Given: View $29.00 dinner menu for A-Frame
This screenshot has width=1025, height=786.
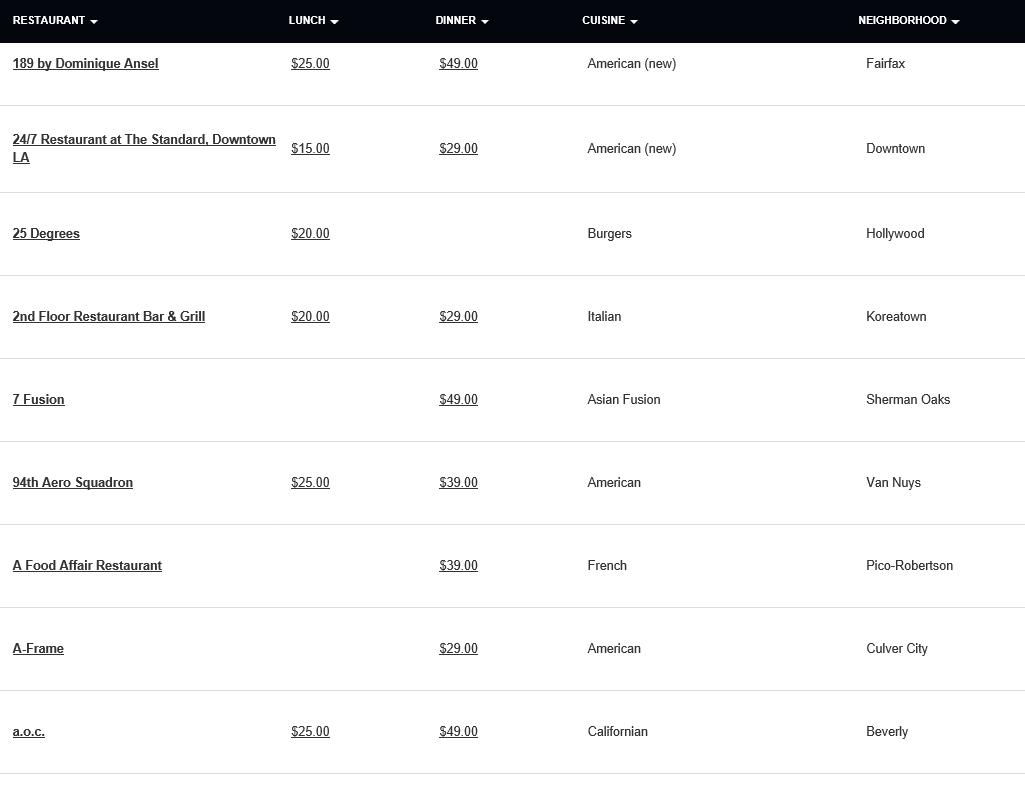Looking at the screenshot, I should click(x=458, y=648).
